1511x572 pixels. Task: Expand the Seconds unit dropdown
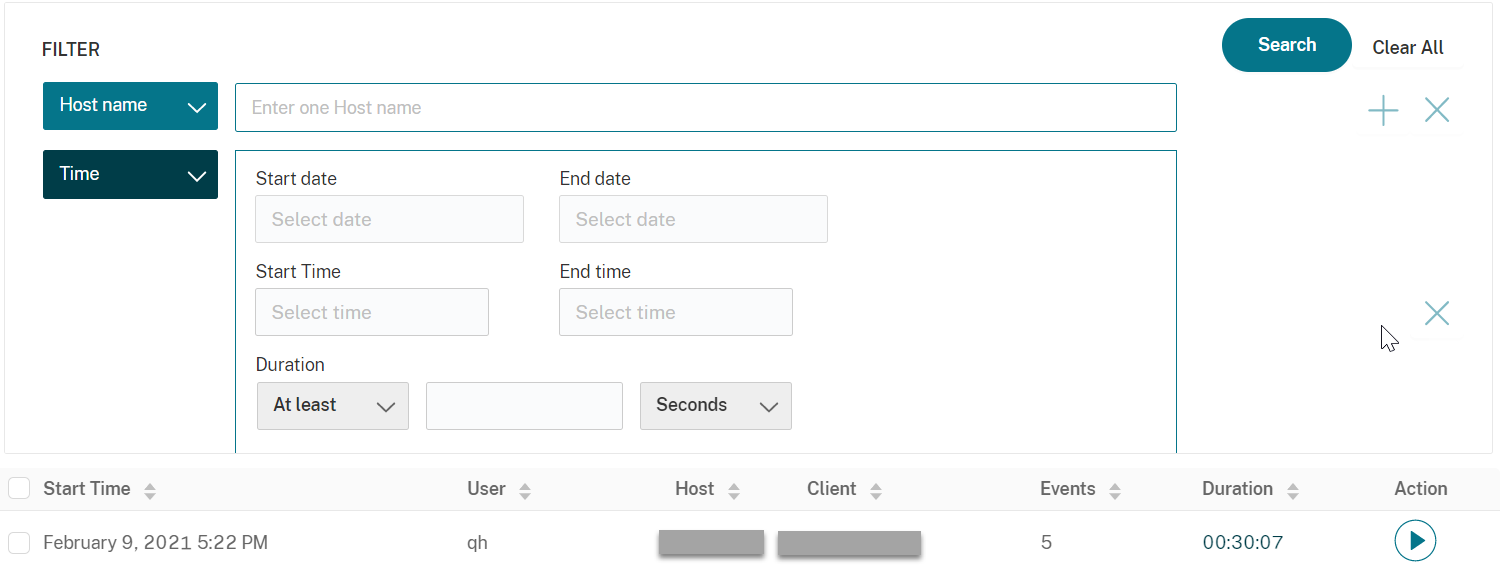pos(715,406)
